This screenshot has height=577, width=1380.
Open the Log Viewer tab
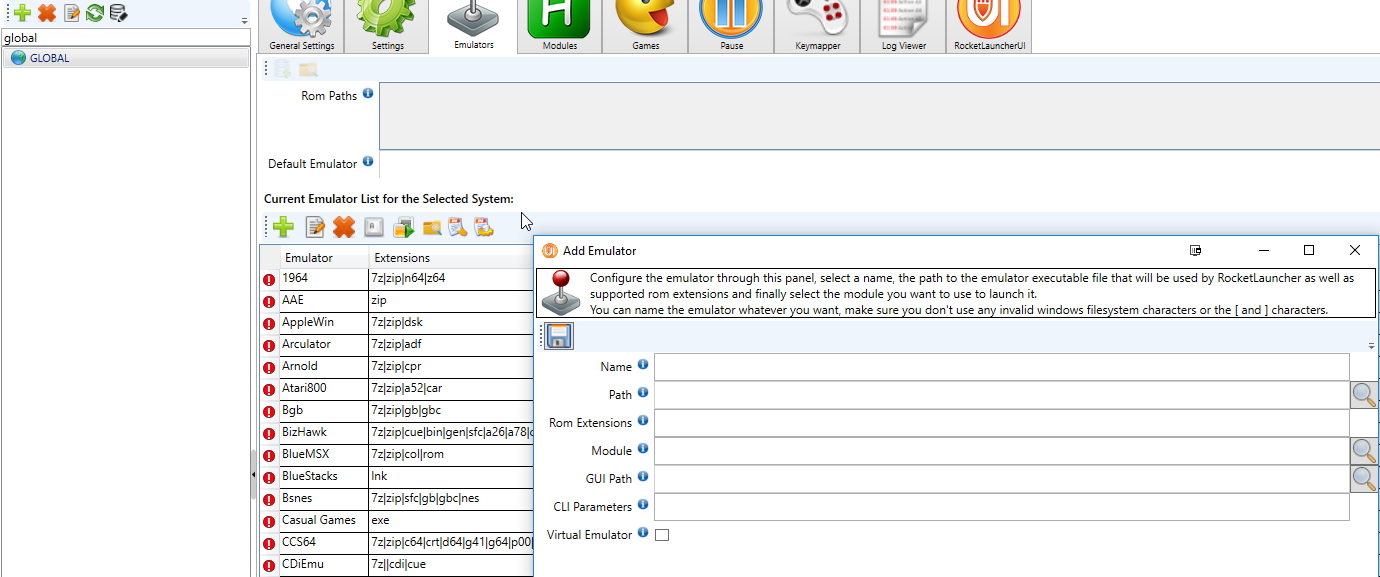point(903,27)
